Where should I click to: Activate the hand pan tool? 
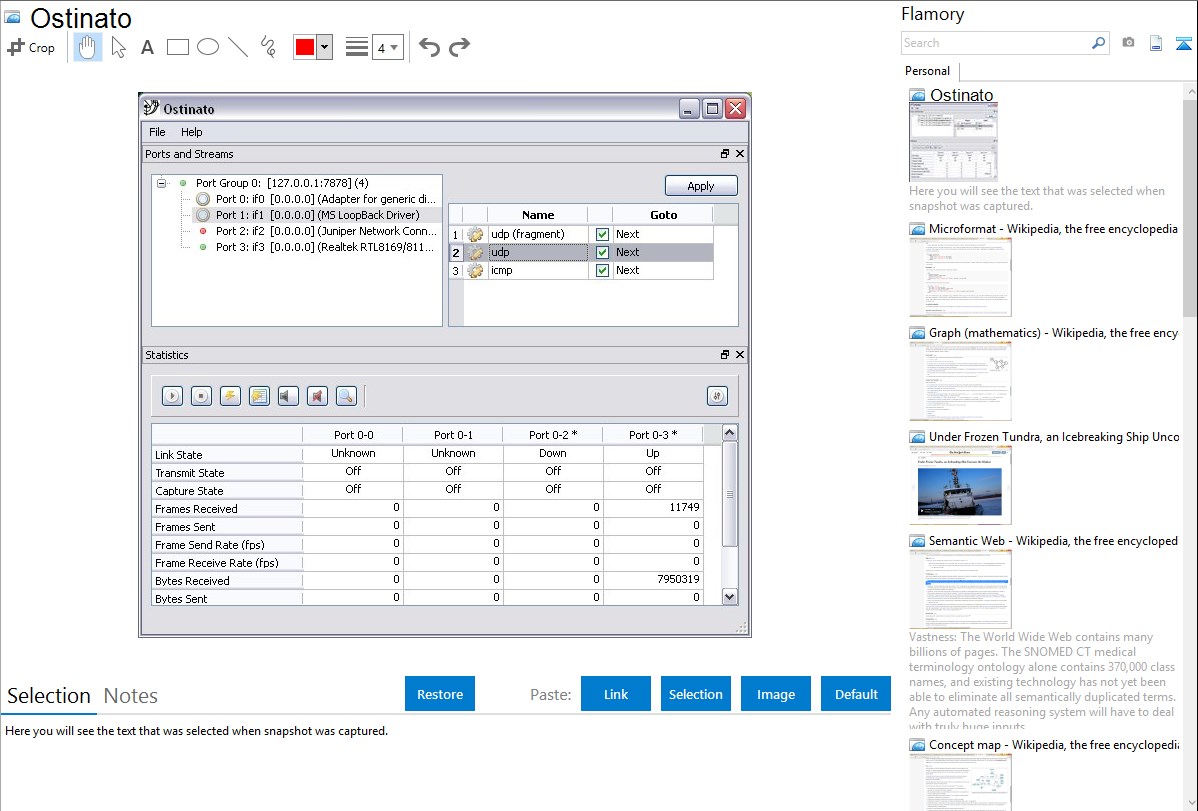pyautogui.click(x=87, y=47)
